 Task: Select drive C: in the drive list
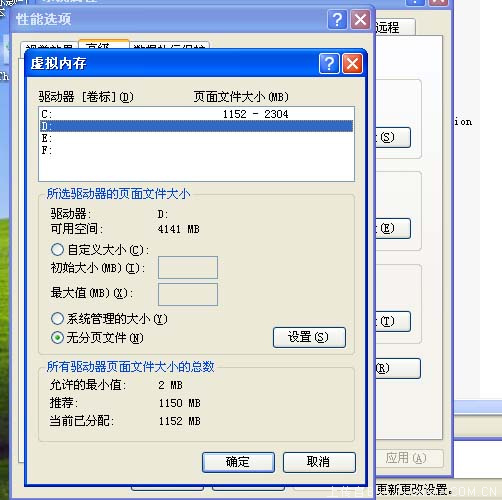pos(196,114)
